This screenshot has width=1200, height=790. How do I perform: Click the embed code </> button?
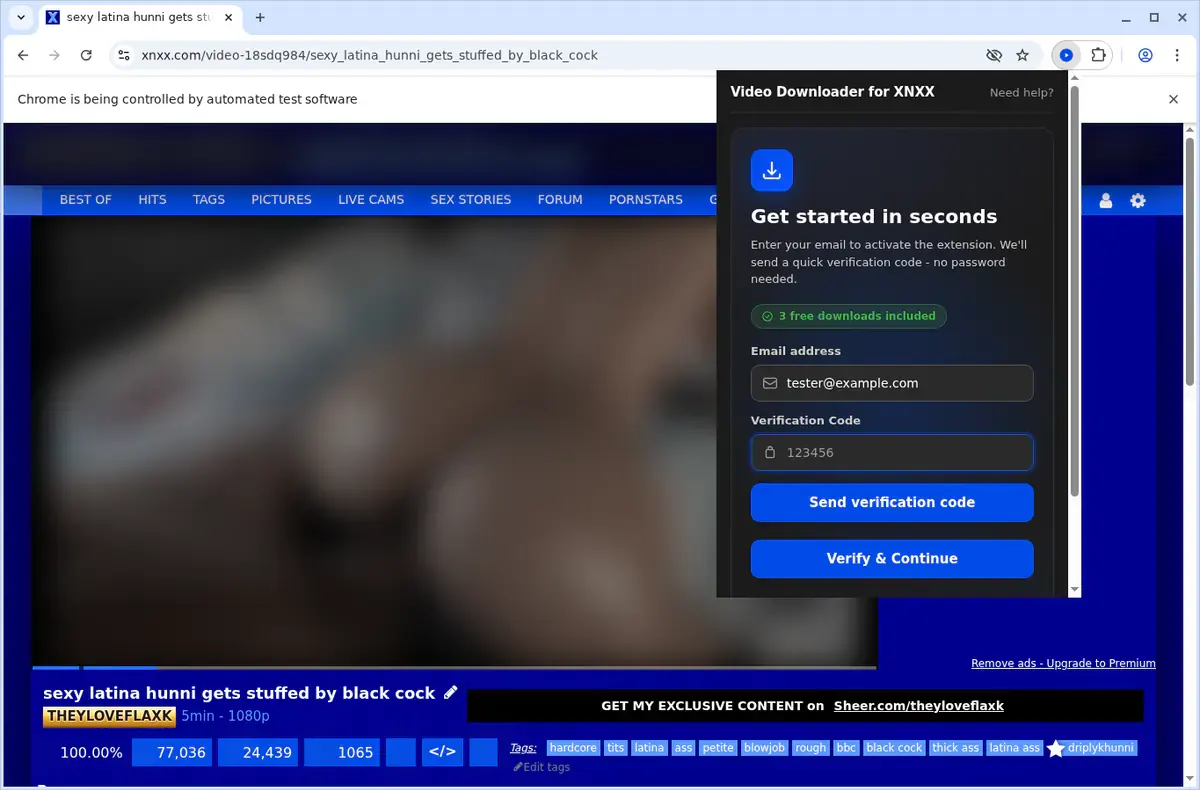pos(442,752)
